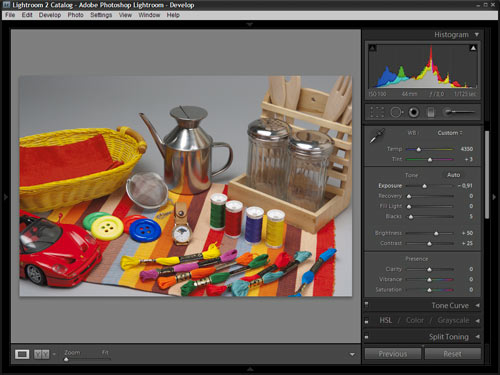Viewport: 500px width, 375px height.
Task: Open toolbar content dropdown triangle
Action: pyautogui.click(x=352, y=354)
